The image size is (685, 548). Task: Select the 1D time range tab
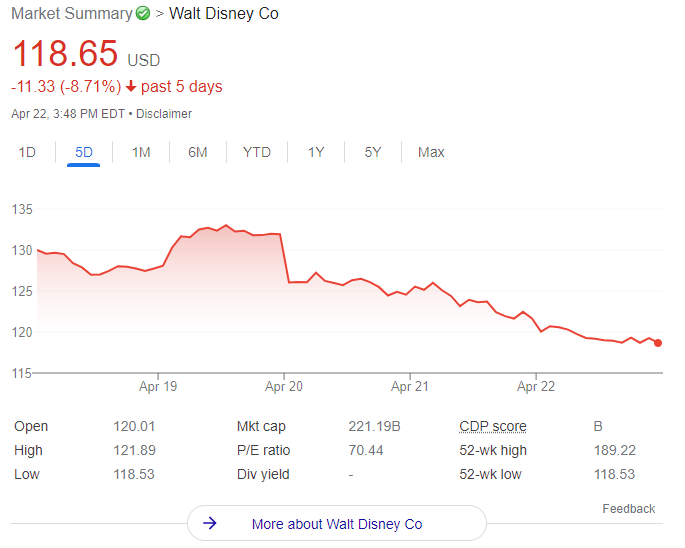pyautogui.click(x=27, y=152)
